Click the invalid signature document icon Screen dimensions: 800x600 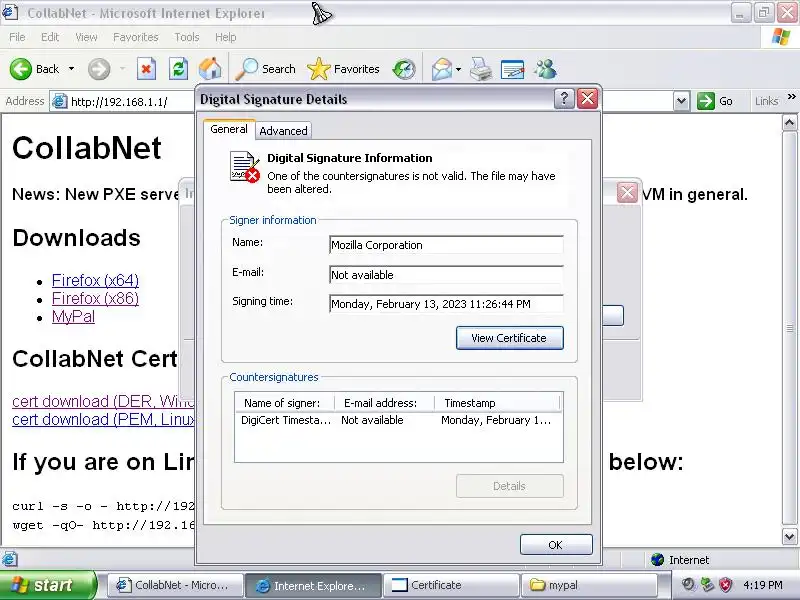pyautogui.click(x=245, y=167)
